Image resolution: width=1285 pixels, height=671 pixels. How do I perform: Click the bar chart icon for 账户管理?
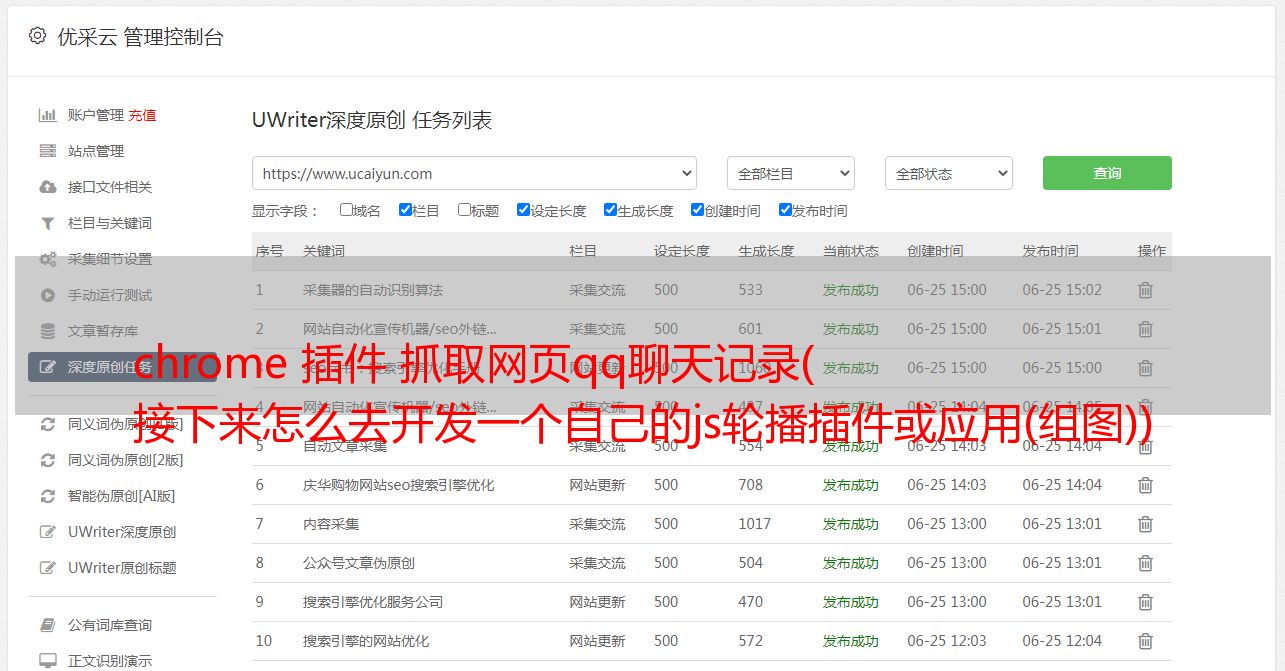click(47, 115)
